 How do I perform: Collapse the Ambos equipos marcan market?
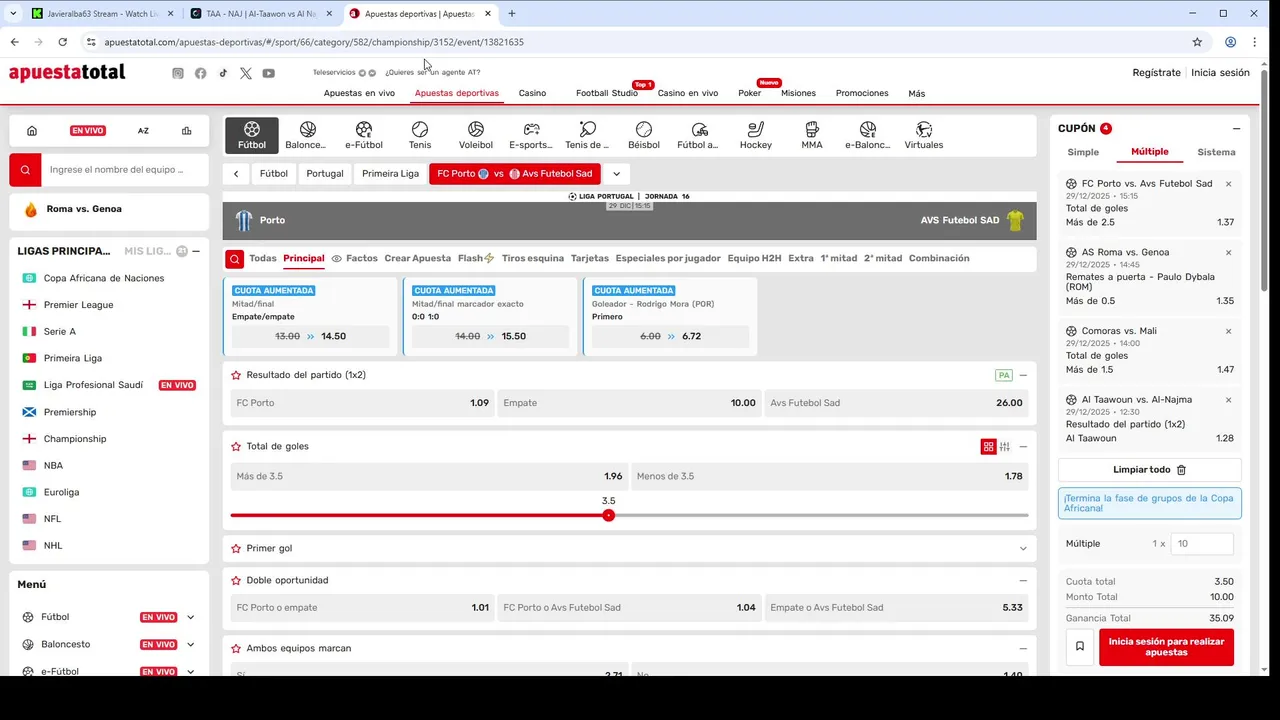point(1023,648)
